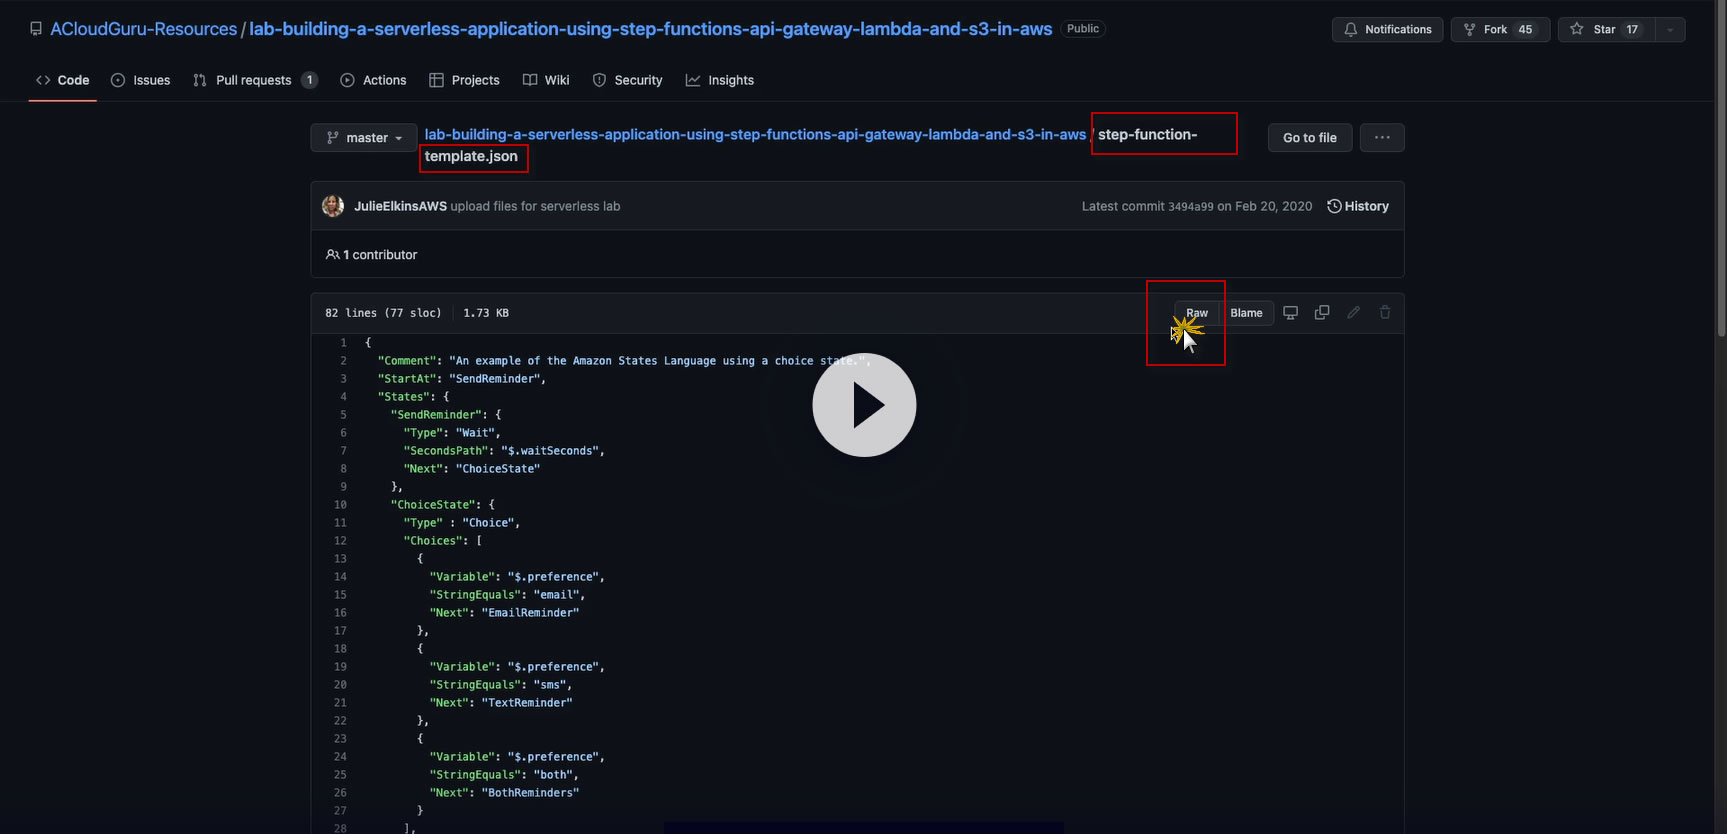1727x834 pixels.
Task: Click the ACloudGuru-Resources owner link
Action: [144, 29]
